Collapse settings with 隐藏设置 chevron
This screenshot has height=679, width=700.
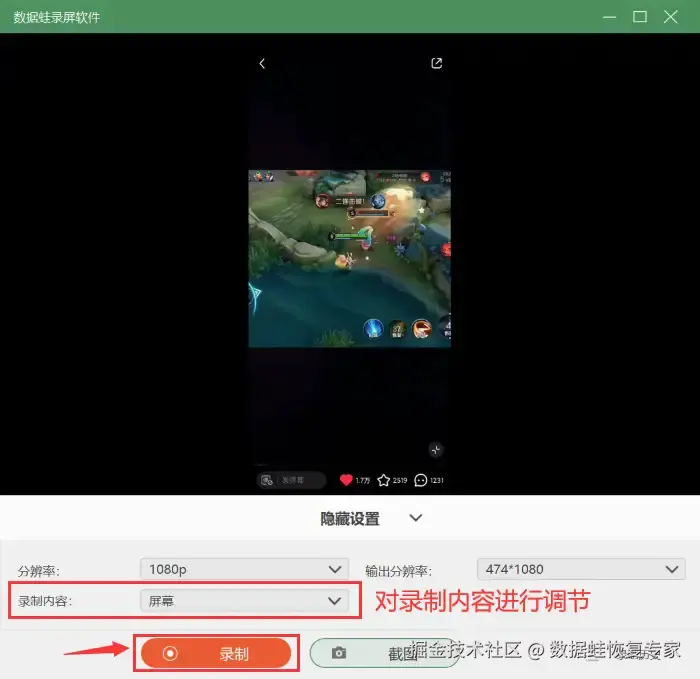[x=416, y=518]
